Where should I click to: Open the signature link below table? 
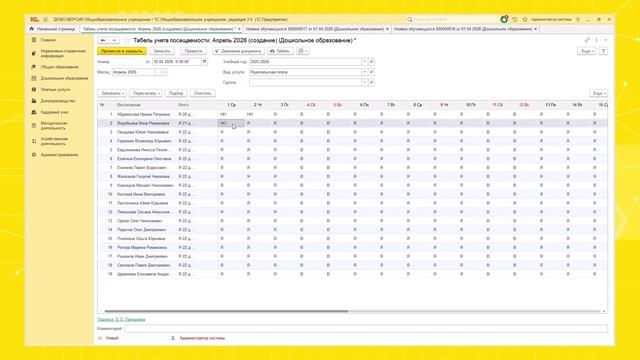pos(121,320)
